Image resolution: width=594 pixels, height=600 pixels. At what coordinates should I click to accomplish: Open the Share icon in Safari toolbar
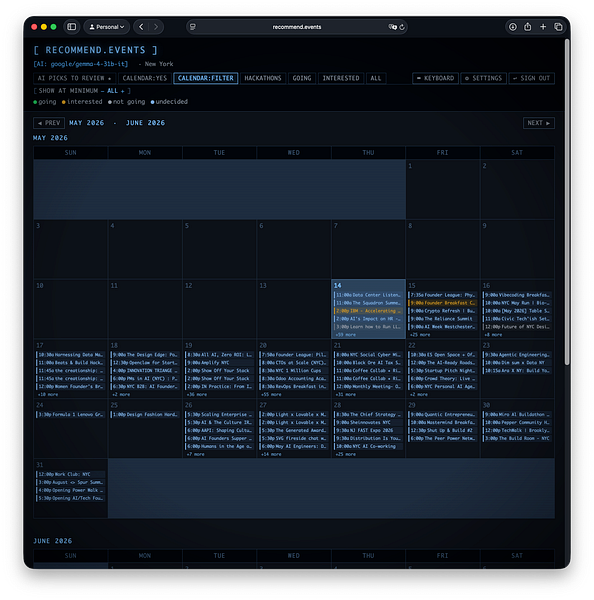(528, 27)
